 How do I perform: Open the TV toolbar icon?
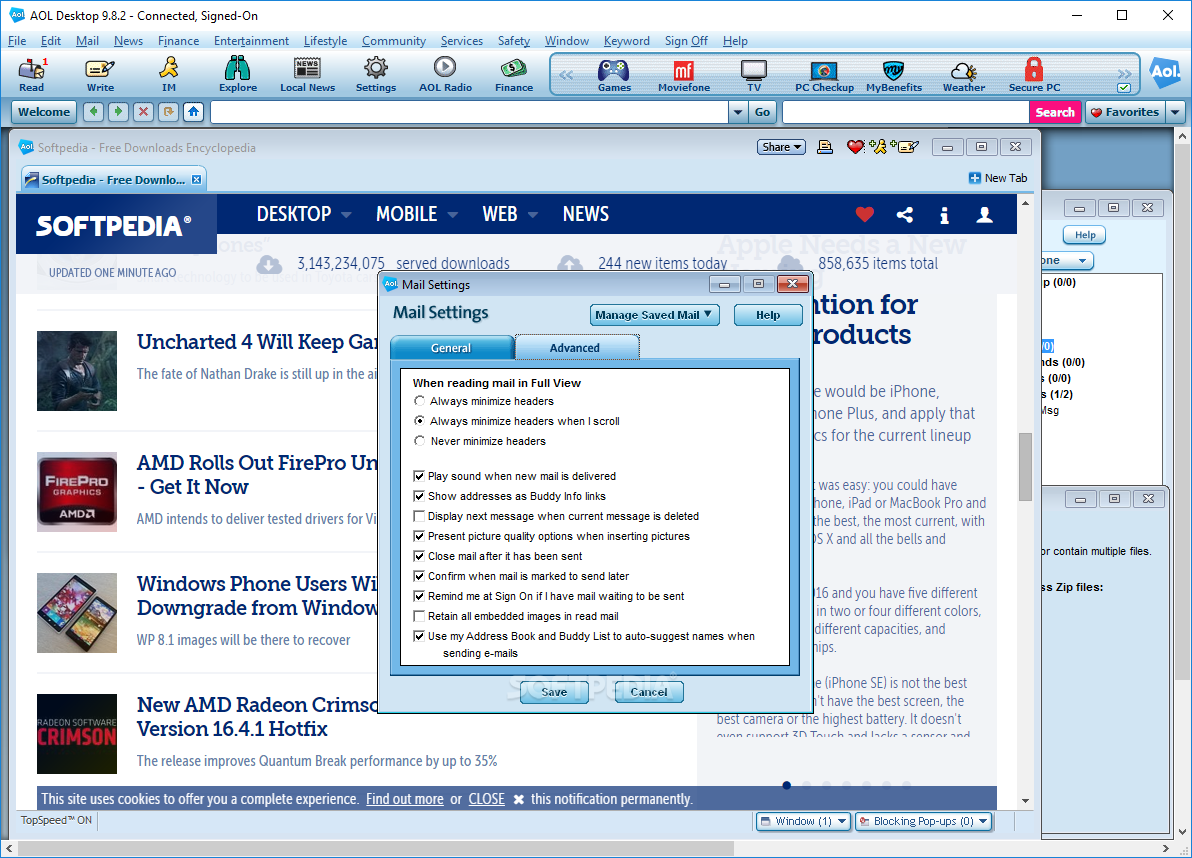753,75
